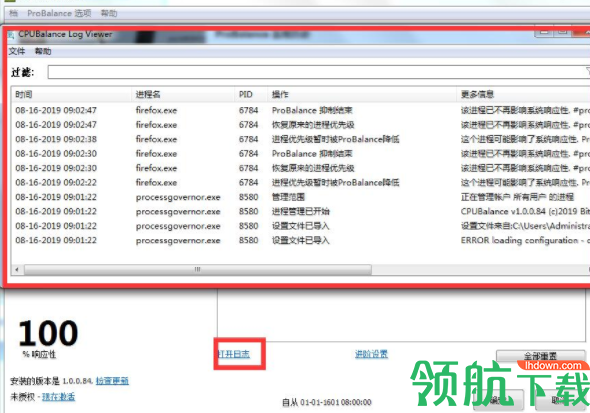Select the 08-16-2019 09:02:38 firefox.exe row
Screen dimensions: 590x413
click(300, 139)
